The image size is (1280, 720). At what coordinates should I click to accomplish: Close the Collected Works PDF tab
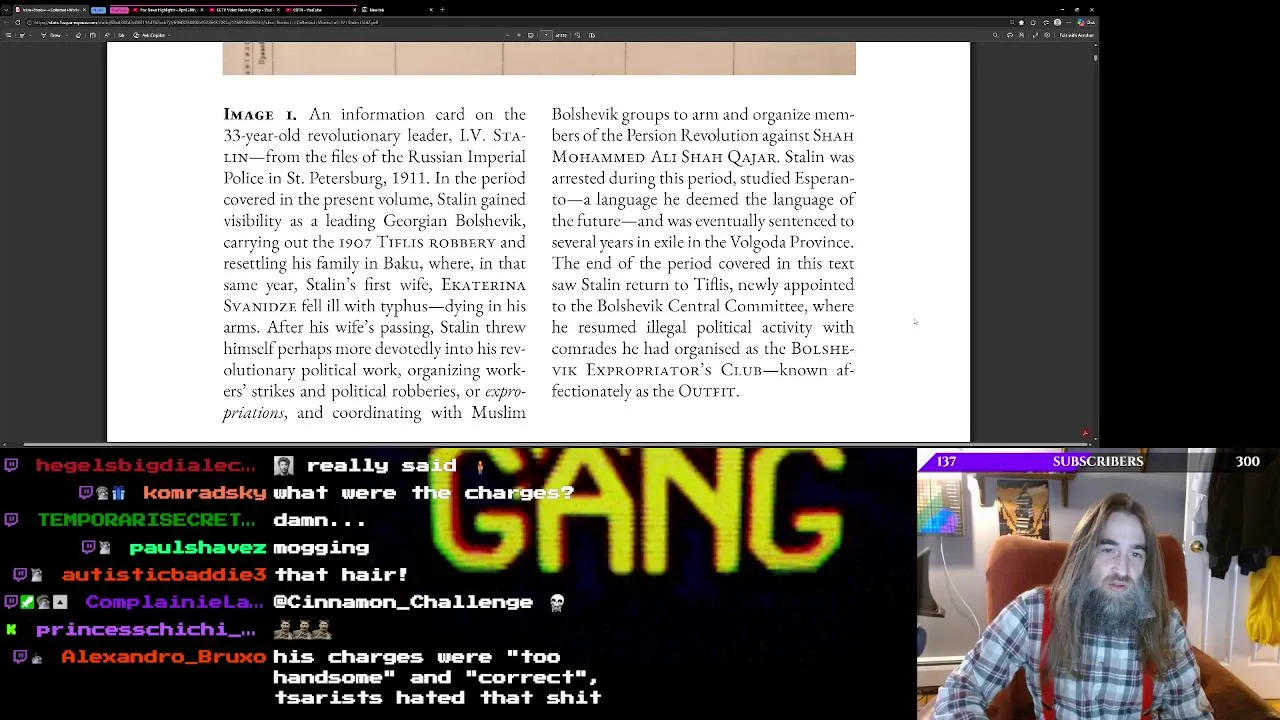pyautogui.click(x=84, y=9)
